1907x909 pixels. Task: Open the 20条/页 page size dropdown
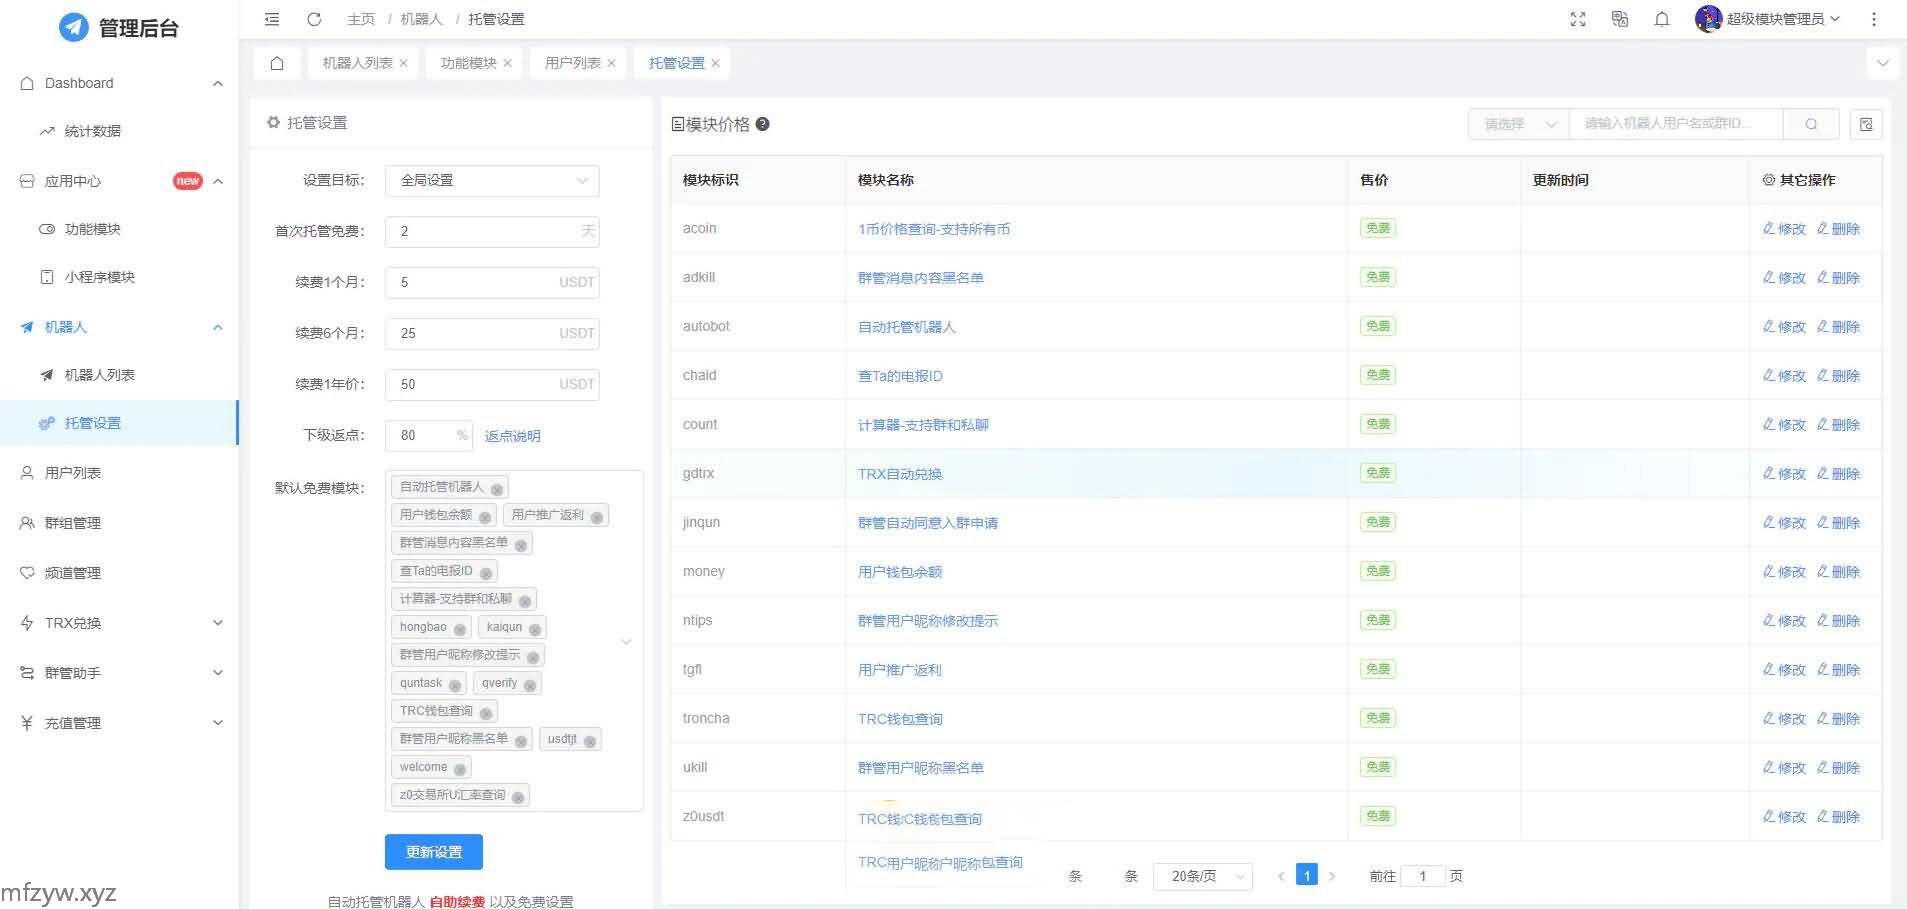pos(1203,876)
